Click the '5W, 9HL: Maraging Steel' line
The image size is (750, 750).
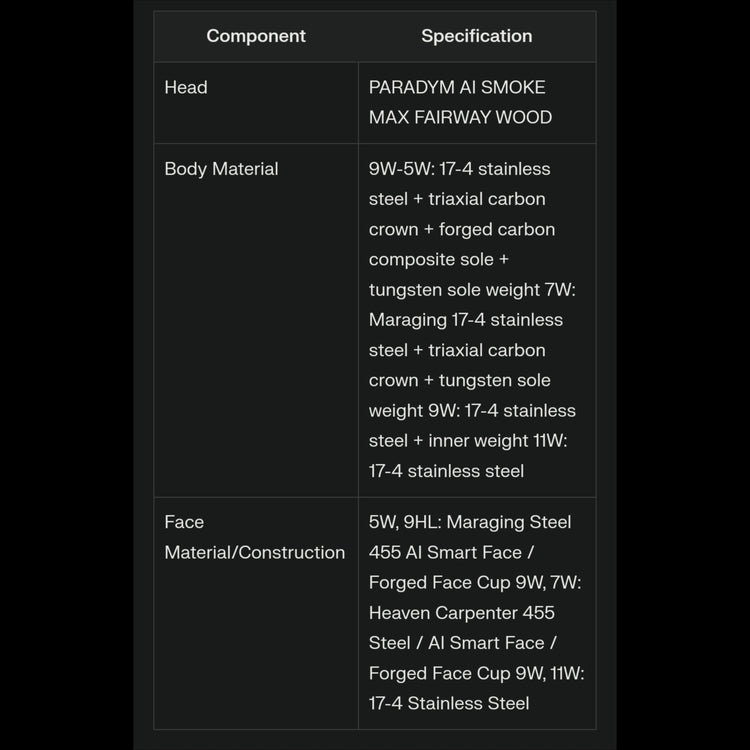point(470,522)
